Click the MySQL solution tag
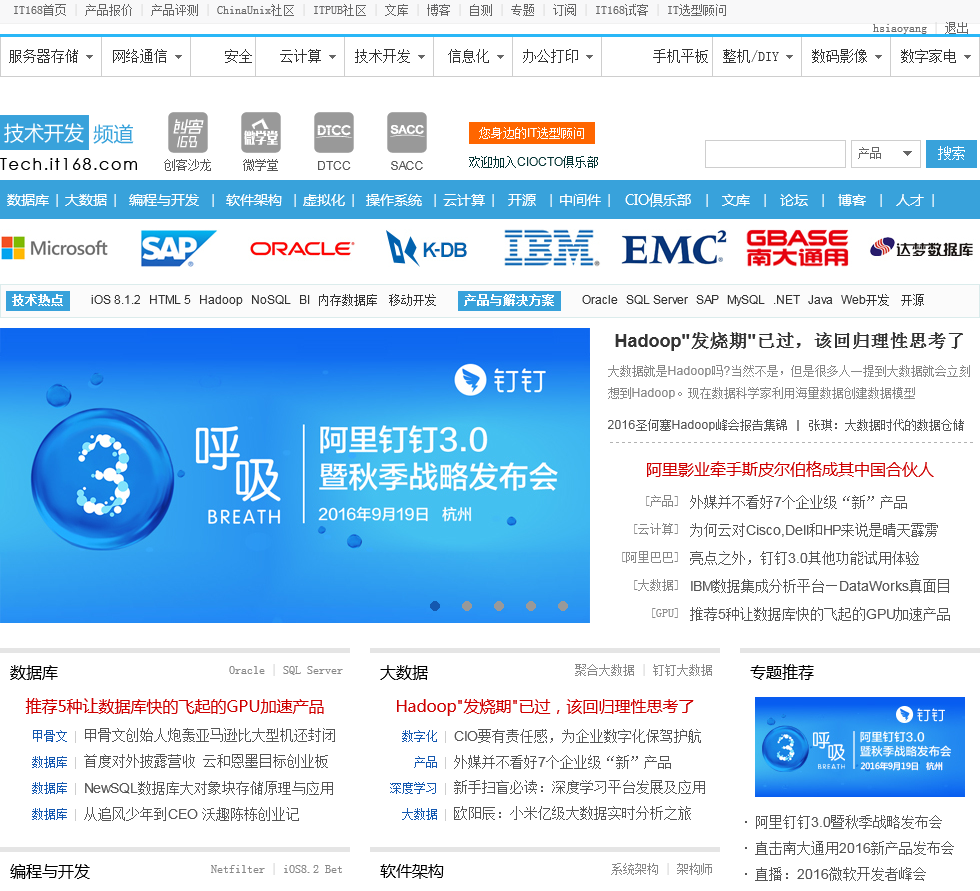The height and width of the screenshot is (891, 980). point(745,300)
